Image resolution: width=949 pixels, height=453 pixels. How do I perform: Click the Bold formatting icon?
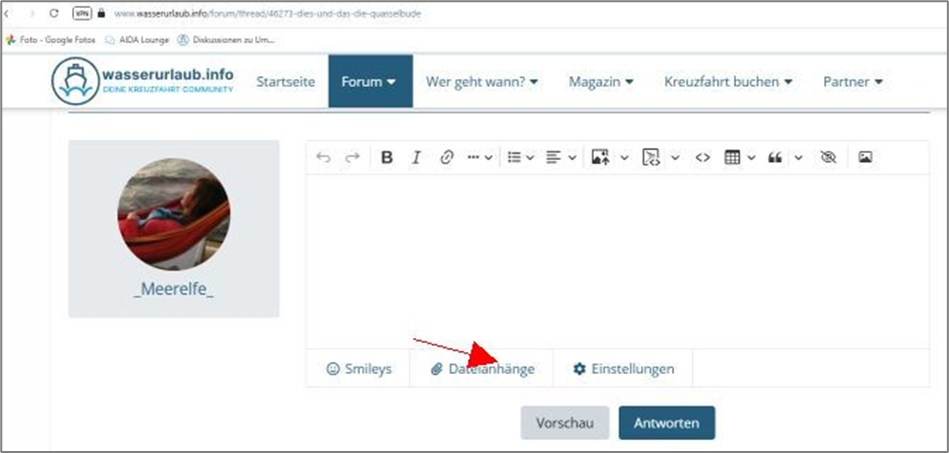(x=387, y=157)
